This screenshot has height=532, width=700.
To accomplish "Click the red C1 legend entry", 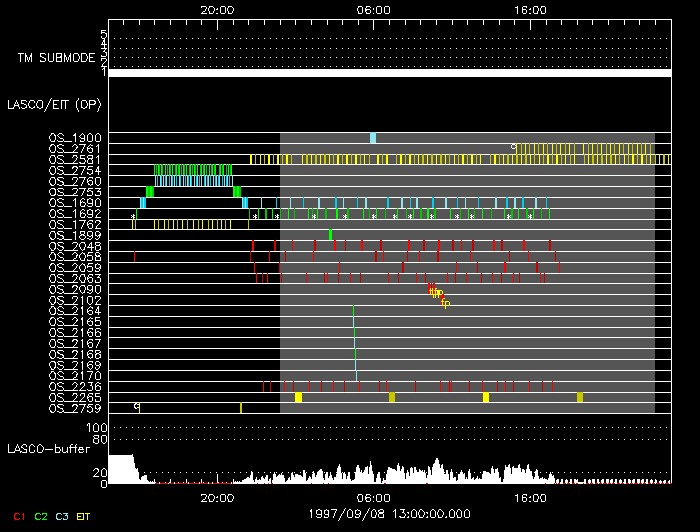I will click(x=16, y=516).
